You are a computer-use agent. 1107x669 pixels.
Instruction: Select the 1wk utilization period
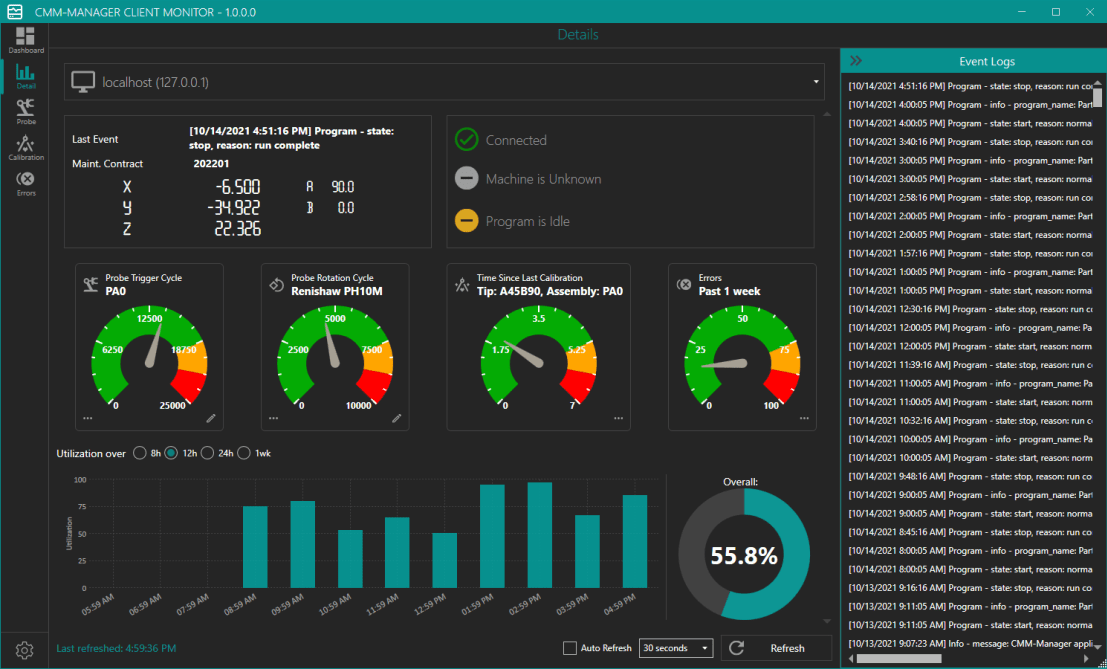pos(243,452)
